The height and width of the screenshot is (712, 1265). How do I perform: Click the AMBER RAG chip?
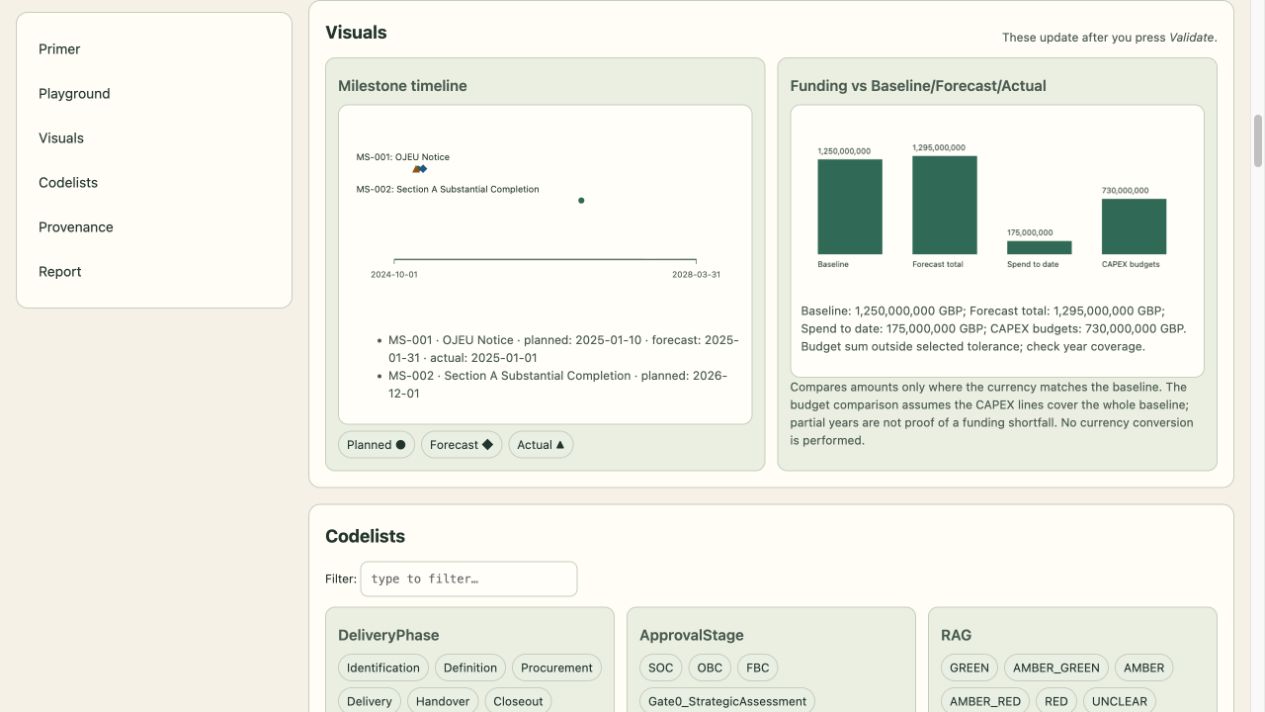click(x=1144, y=668)
